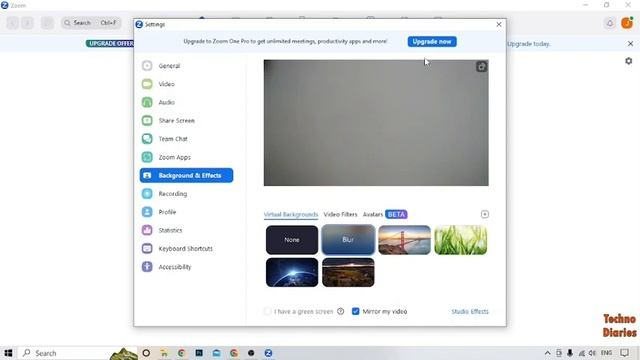Choose green grass background
This screenshot has width=640, height=360.
click(461, 240)
